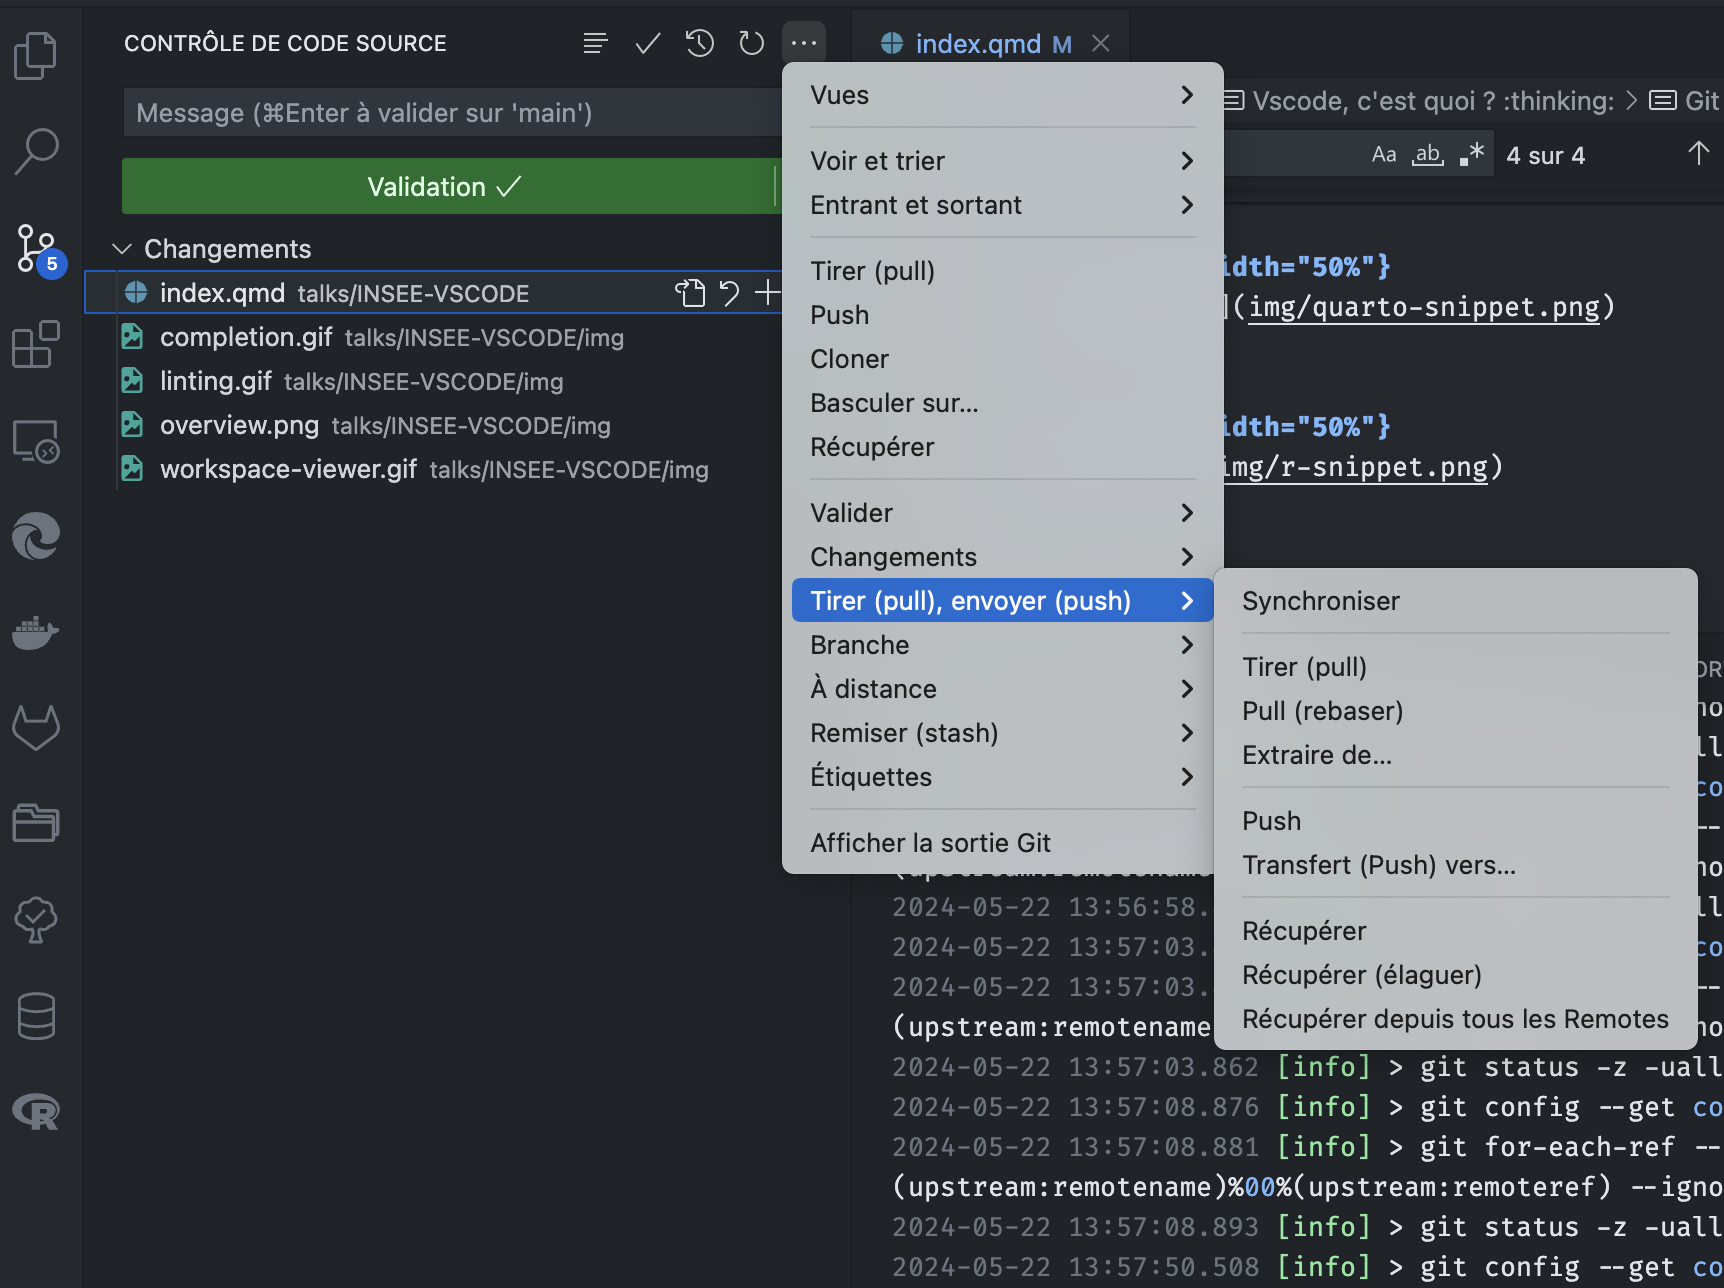Discard changes to index.qmd
Image resolution: width=1724 pixels, height=1288 pixels.
click(729, 292)
